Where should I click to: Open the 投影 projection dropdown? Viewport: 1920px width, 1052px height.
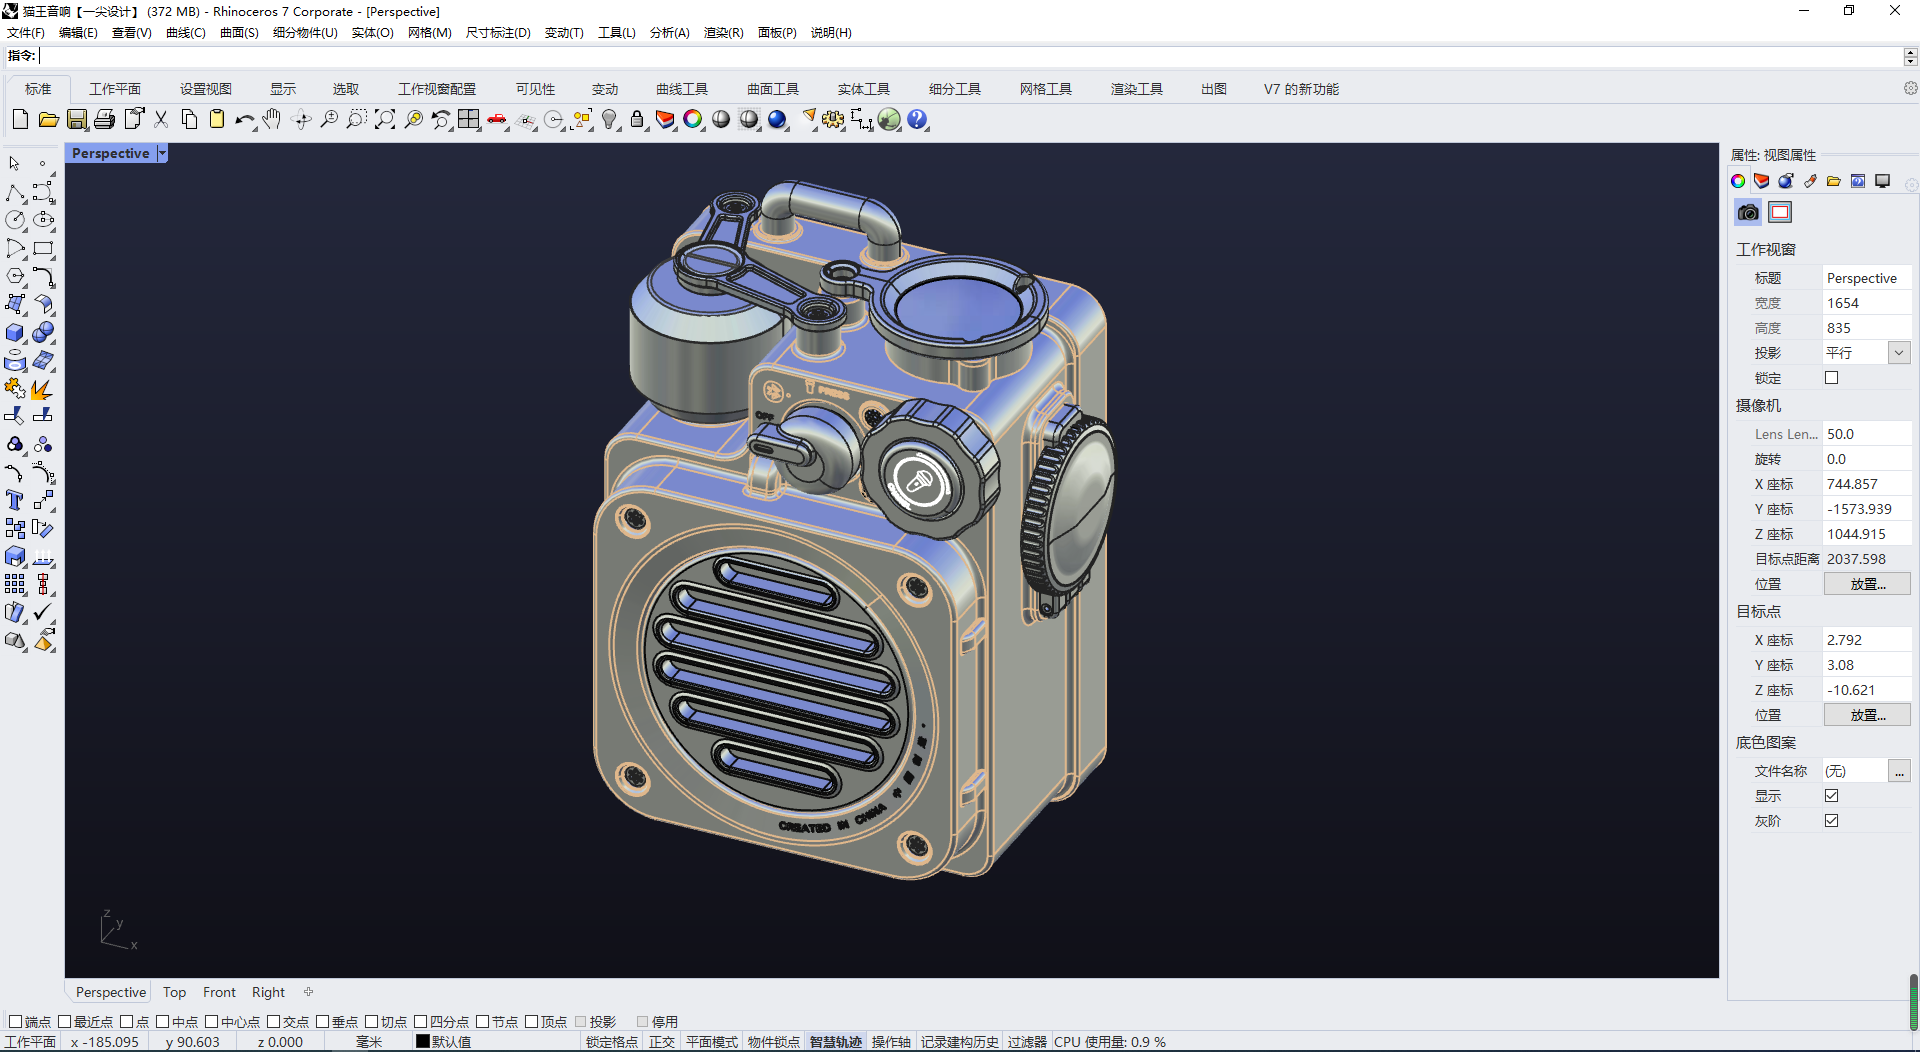pos(1899,353)
